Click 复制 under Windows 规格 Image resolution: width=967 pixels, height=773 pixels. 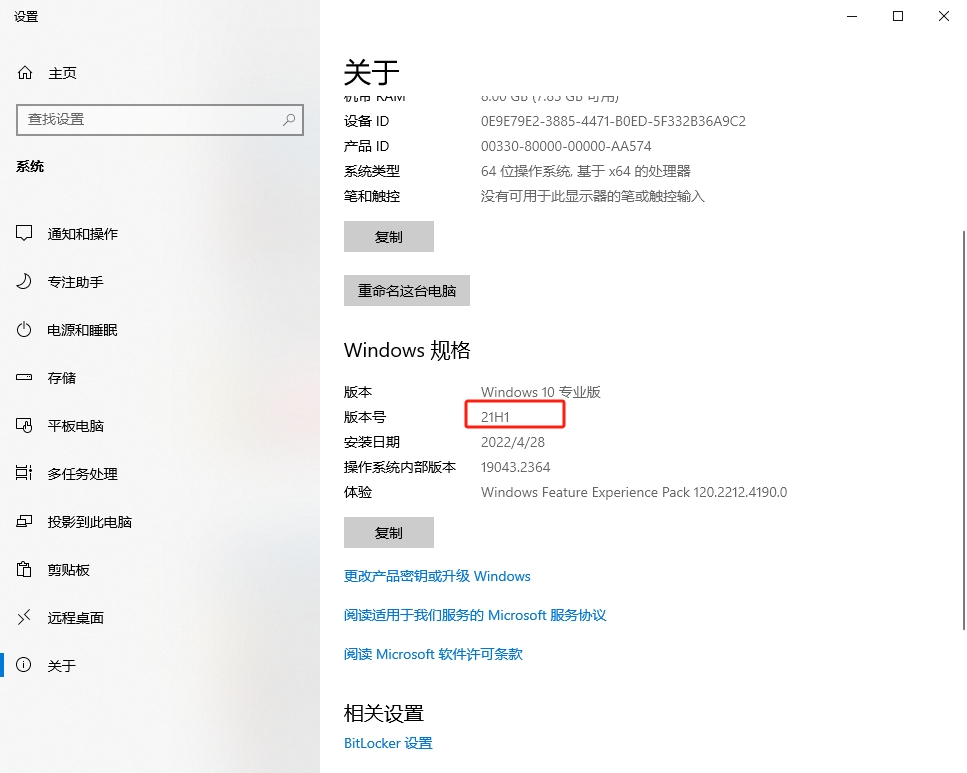pos(388,532)
